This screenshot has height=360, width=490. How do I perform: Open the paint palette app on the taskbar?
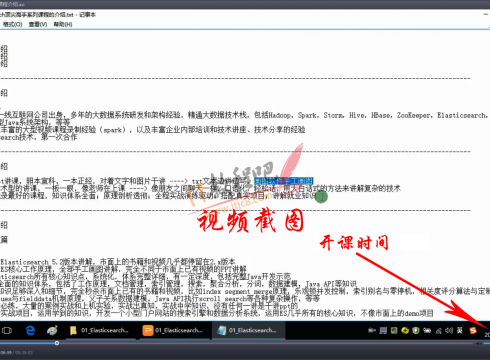[52, 330]
